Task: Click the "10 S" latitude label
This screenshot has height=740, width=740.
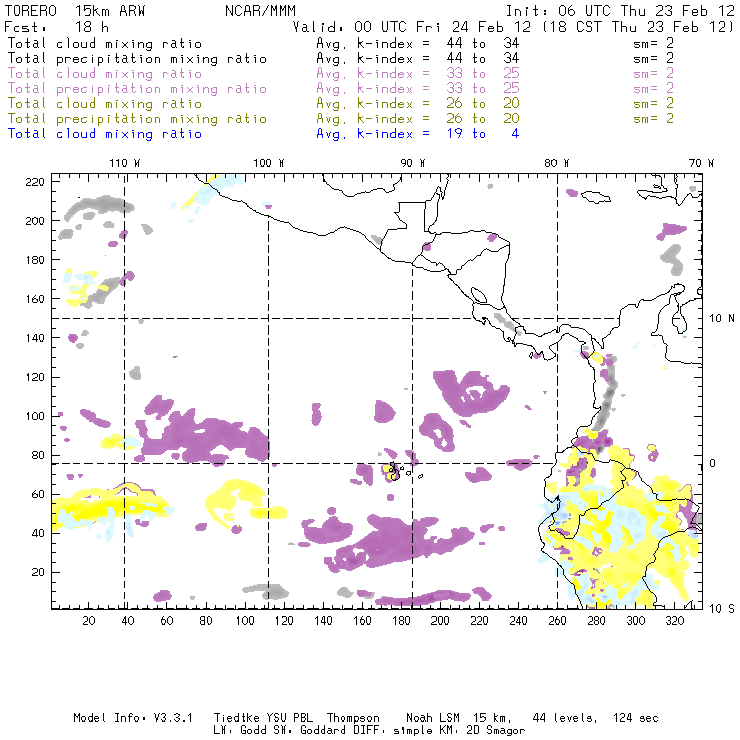Action: [x=722, y=609]
